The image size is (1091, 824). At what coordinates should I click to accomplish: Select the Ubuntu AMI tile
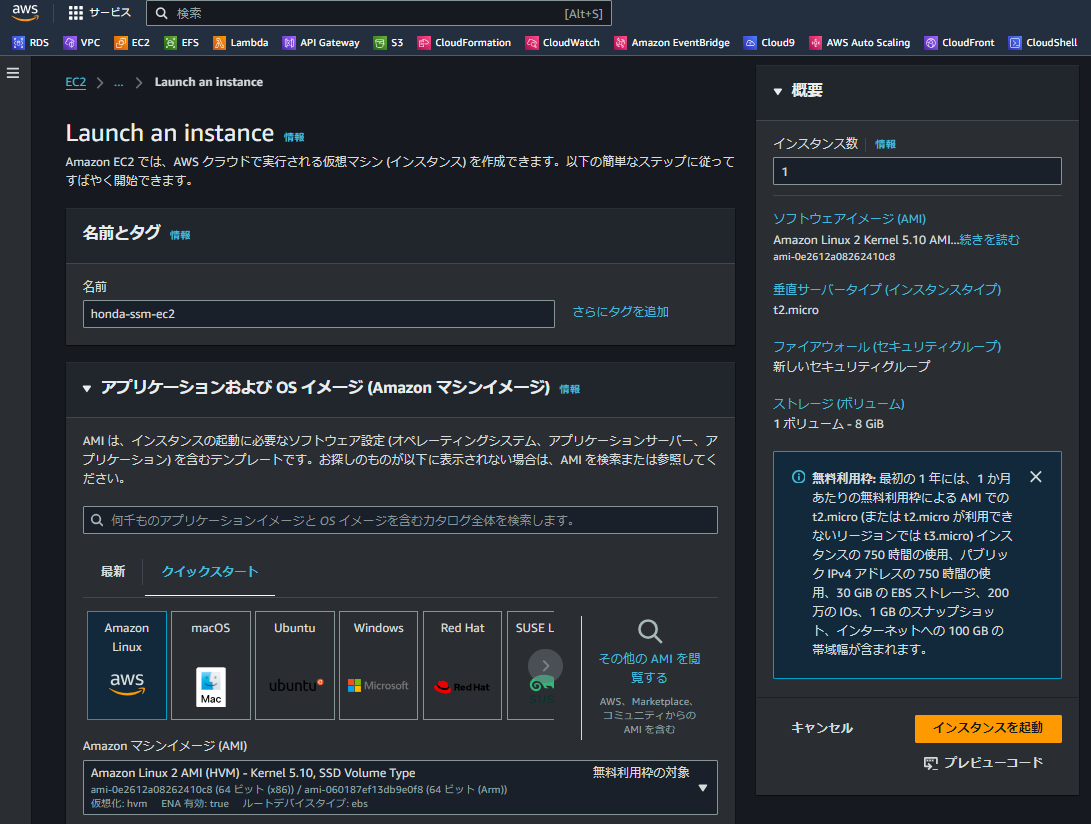pos(295,665)
